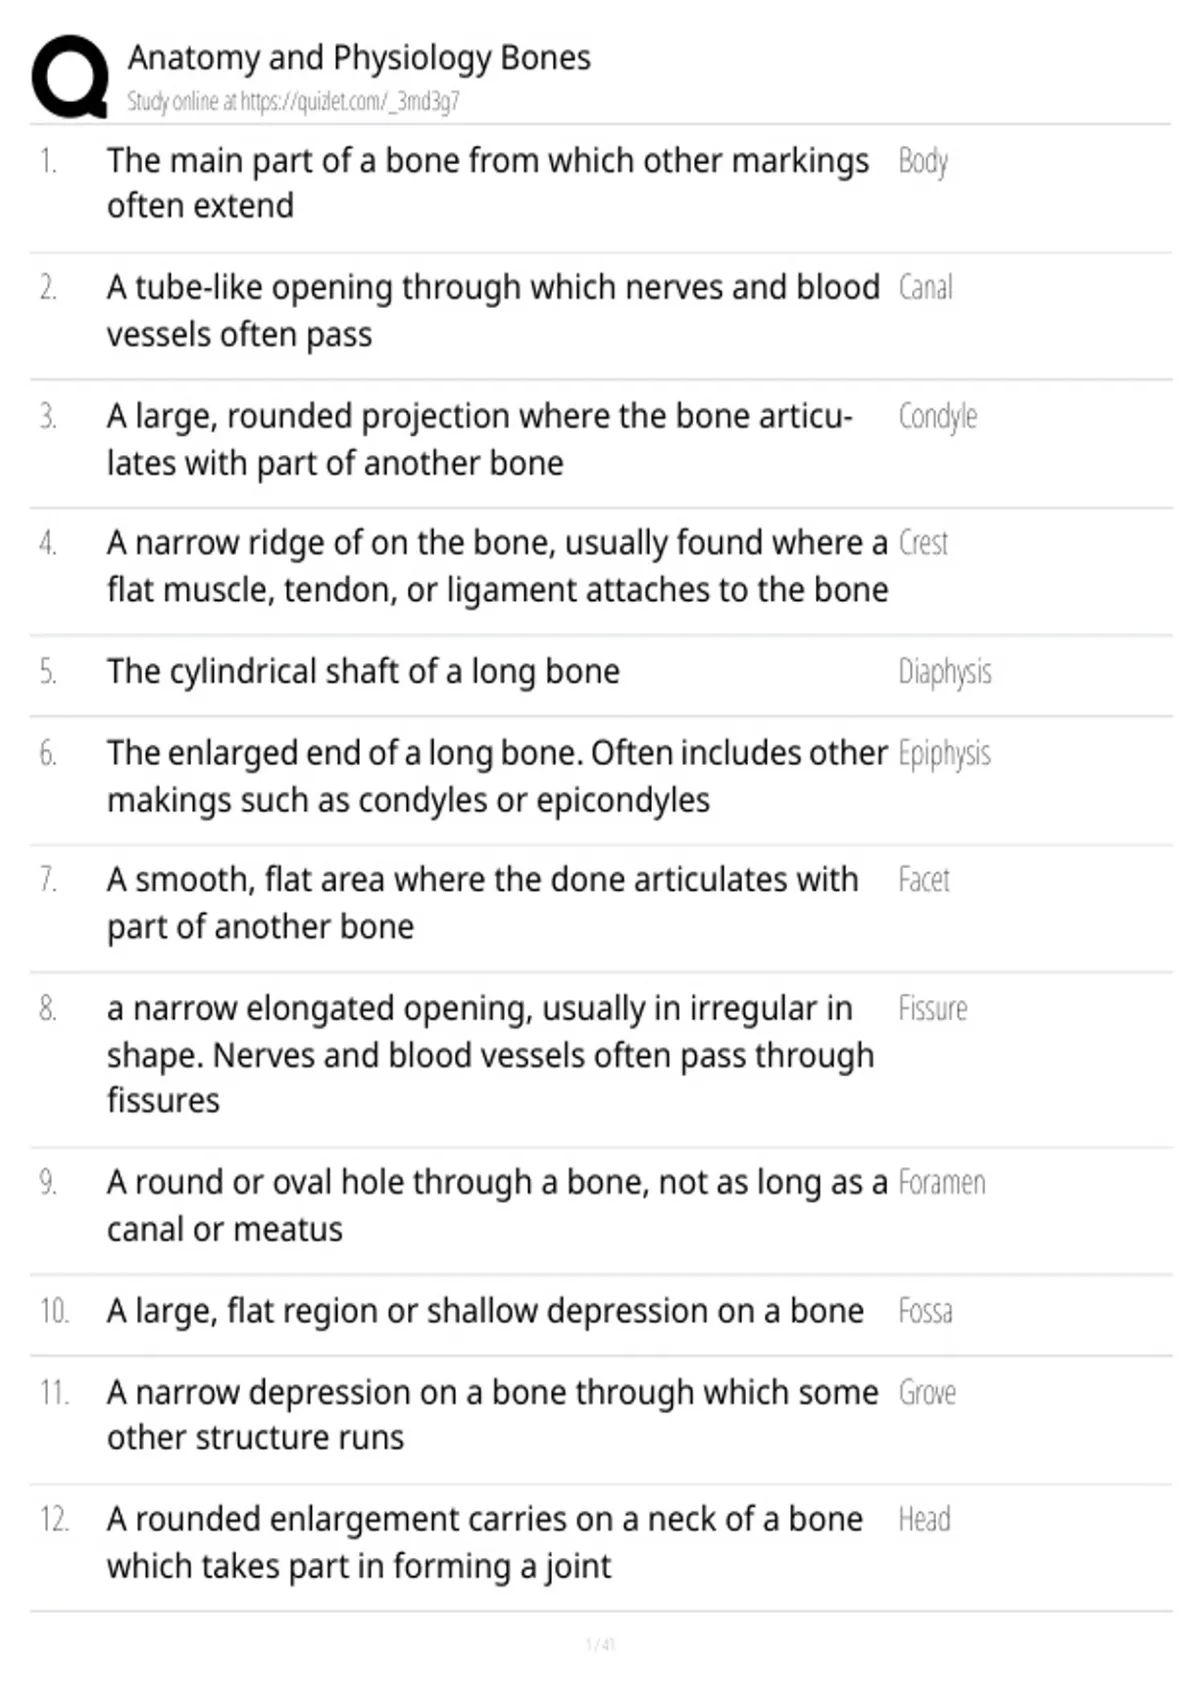Click the term Facet
The width and height of the screenshot is (1200, 1700).
[923, 880]
